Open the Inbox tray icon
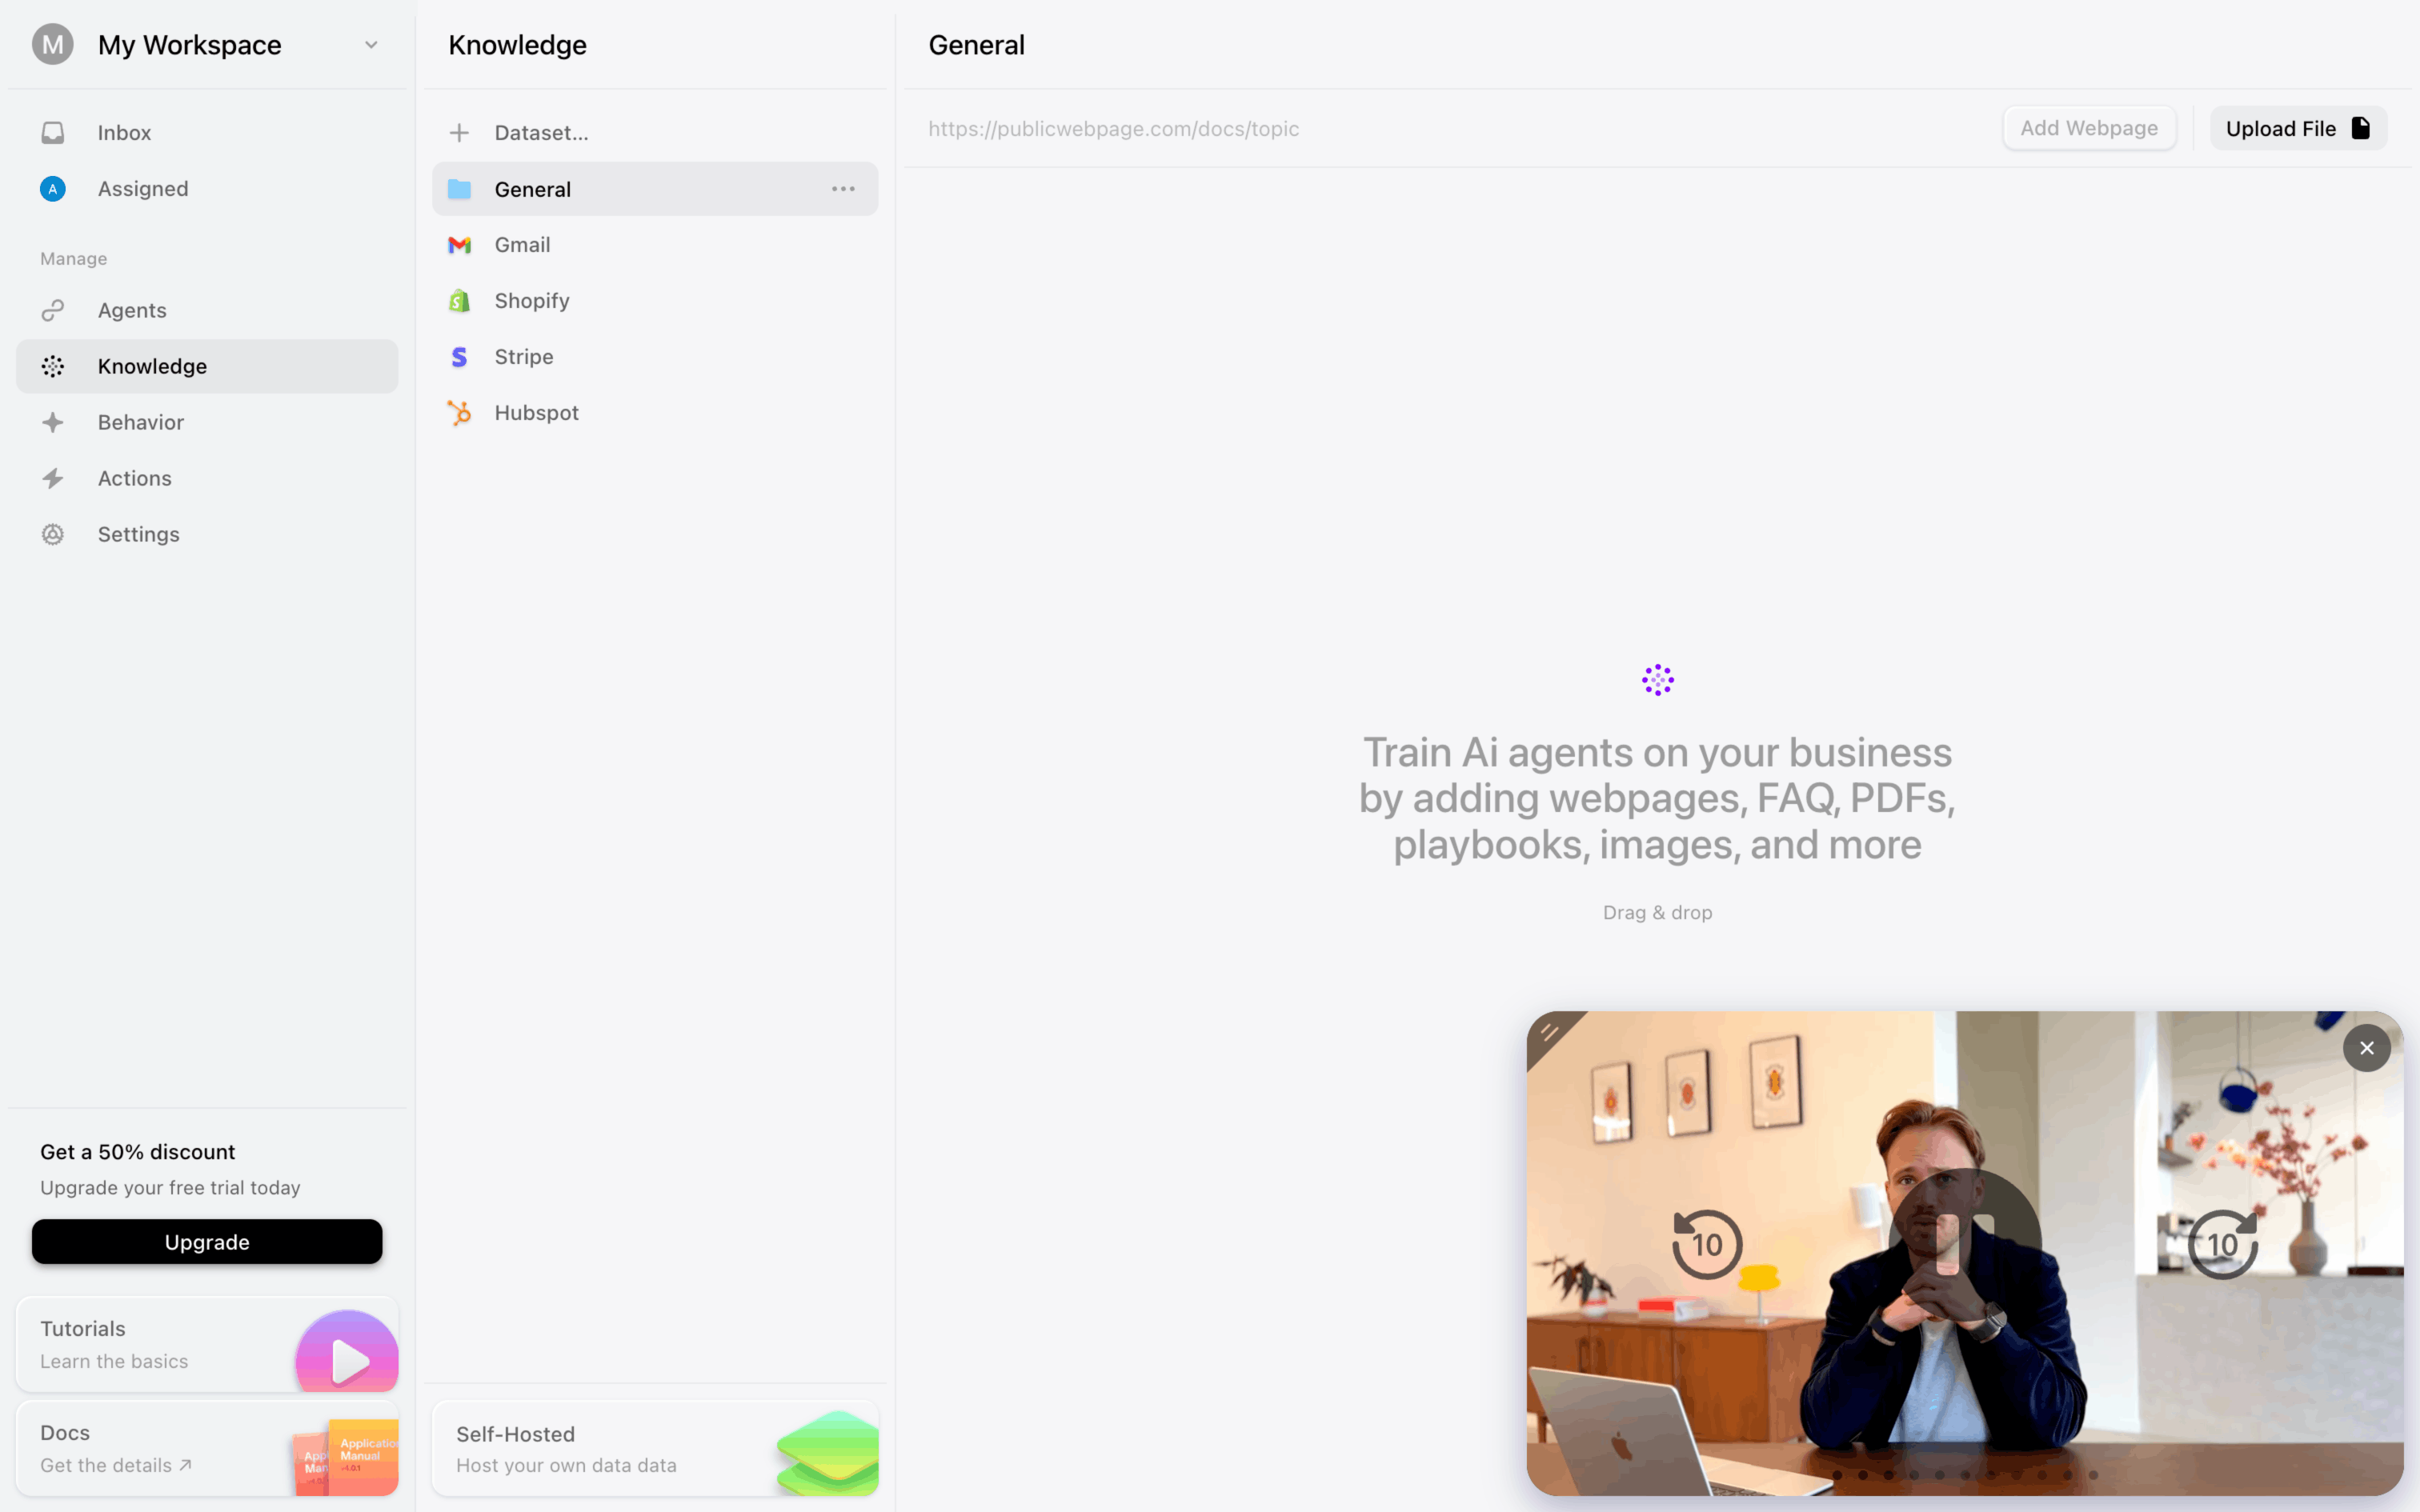Image resolution: width=2420 pixels, height=1512 pixels. [53, 132]
